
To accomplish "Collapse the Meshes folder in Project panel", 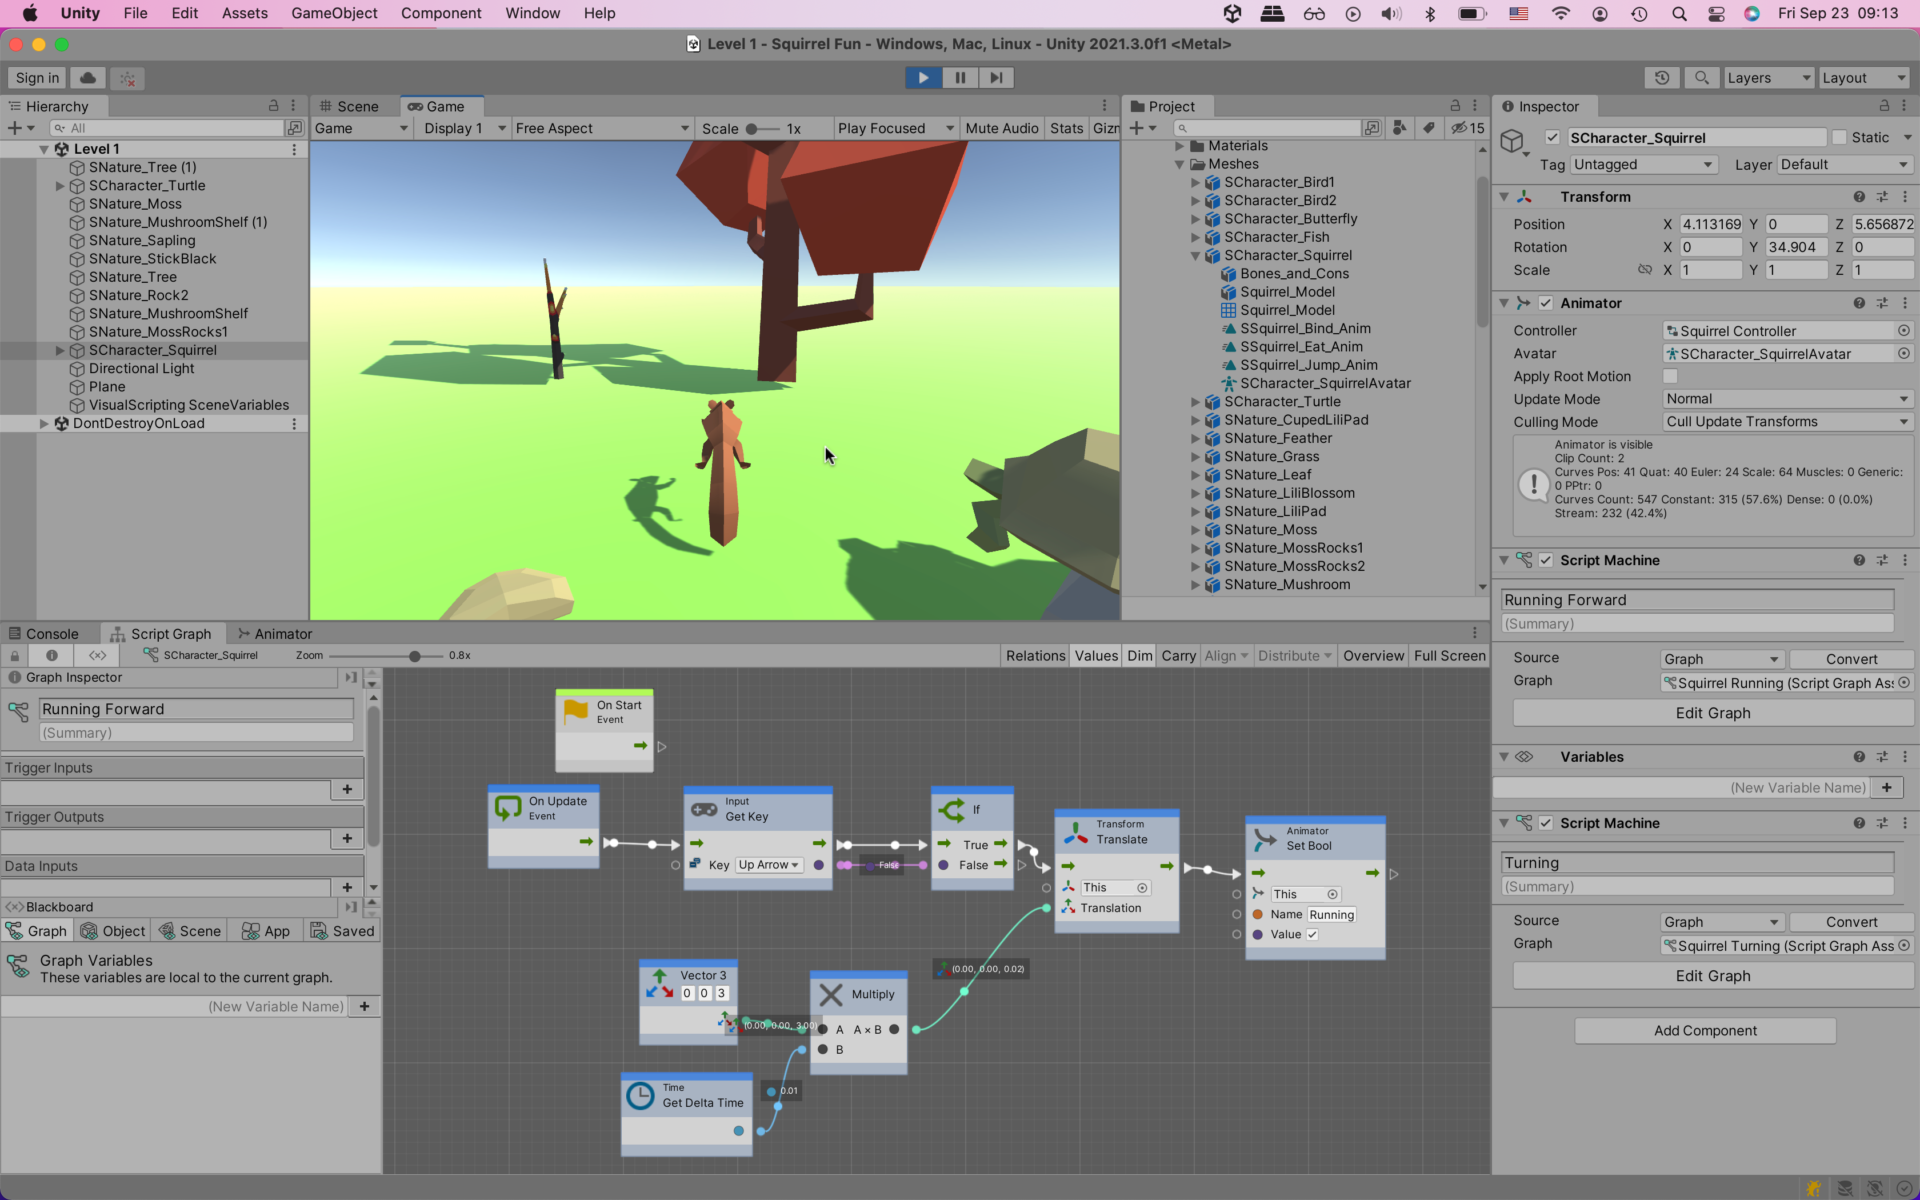I will [x=1180, y=164].
